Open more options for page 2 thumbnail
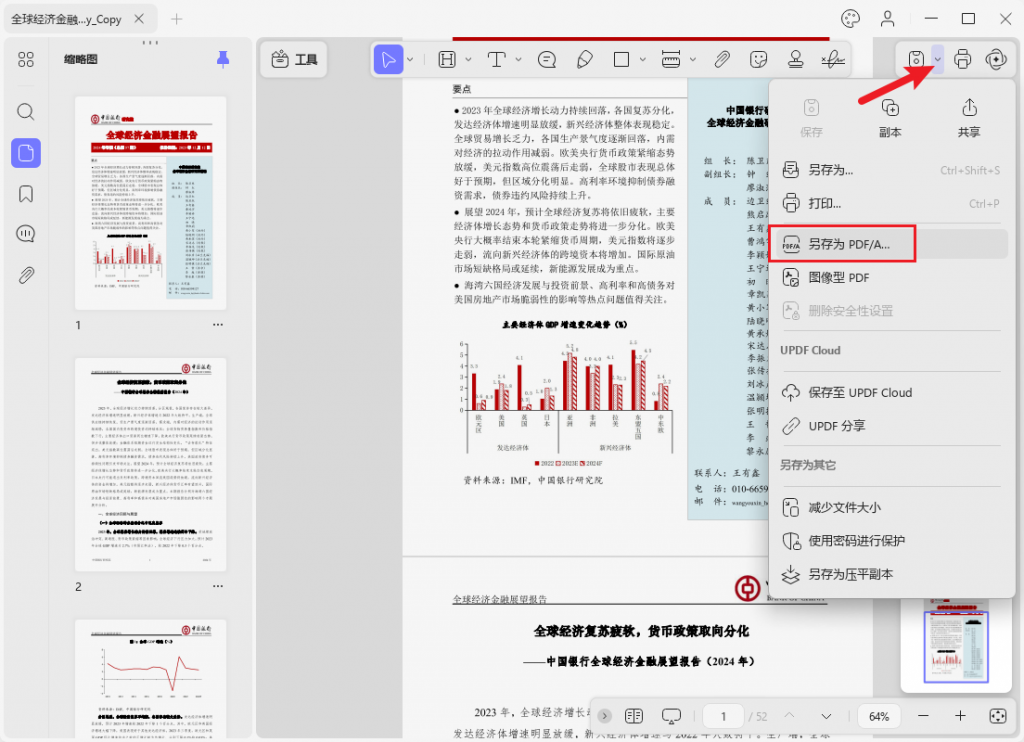Viewport: 1024px width, 742px height. 217,586
